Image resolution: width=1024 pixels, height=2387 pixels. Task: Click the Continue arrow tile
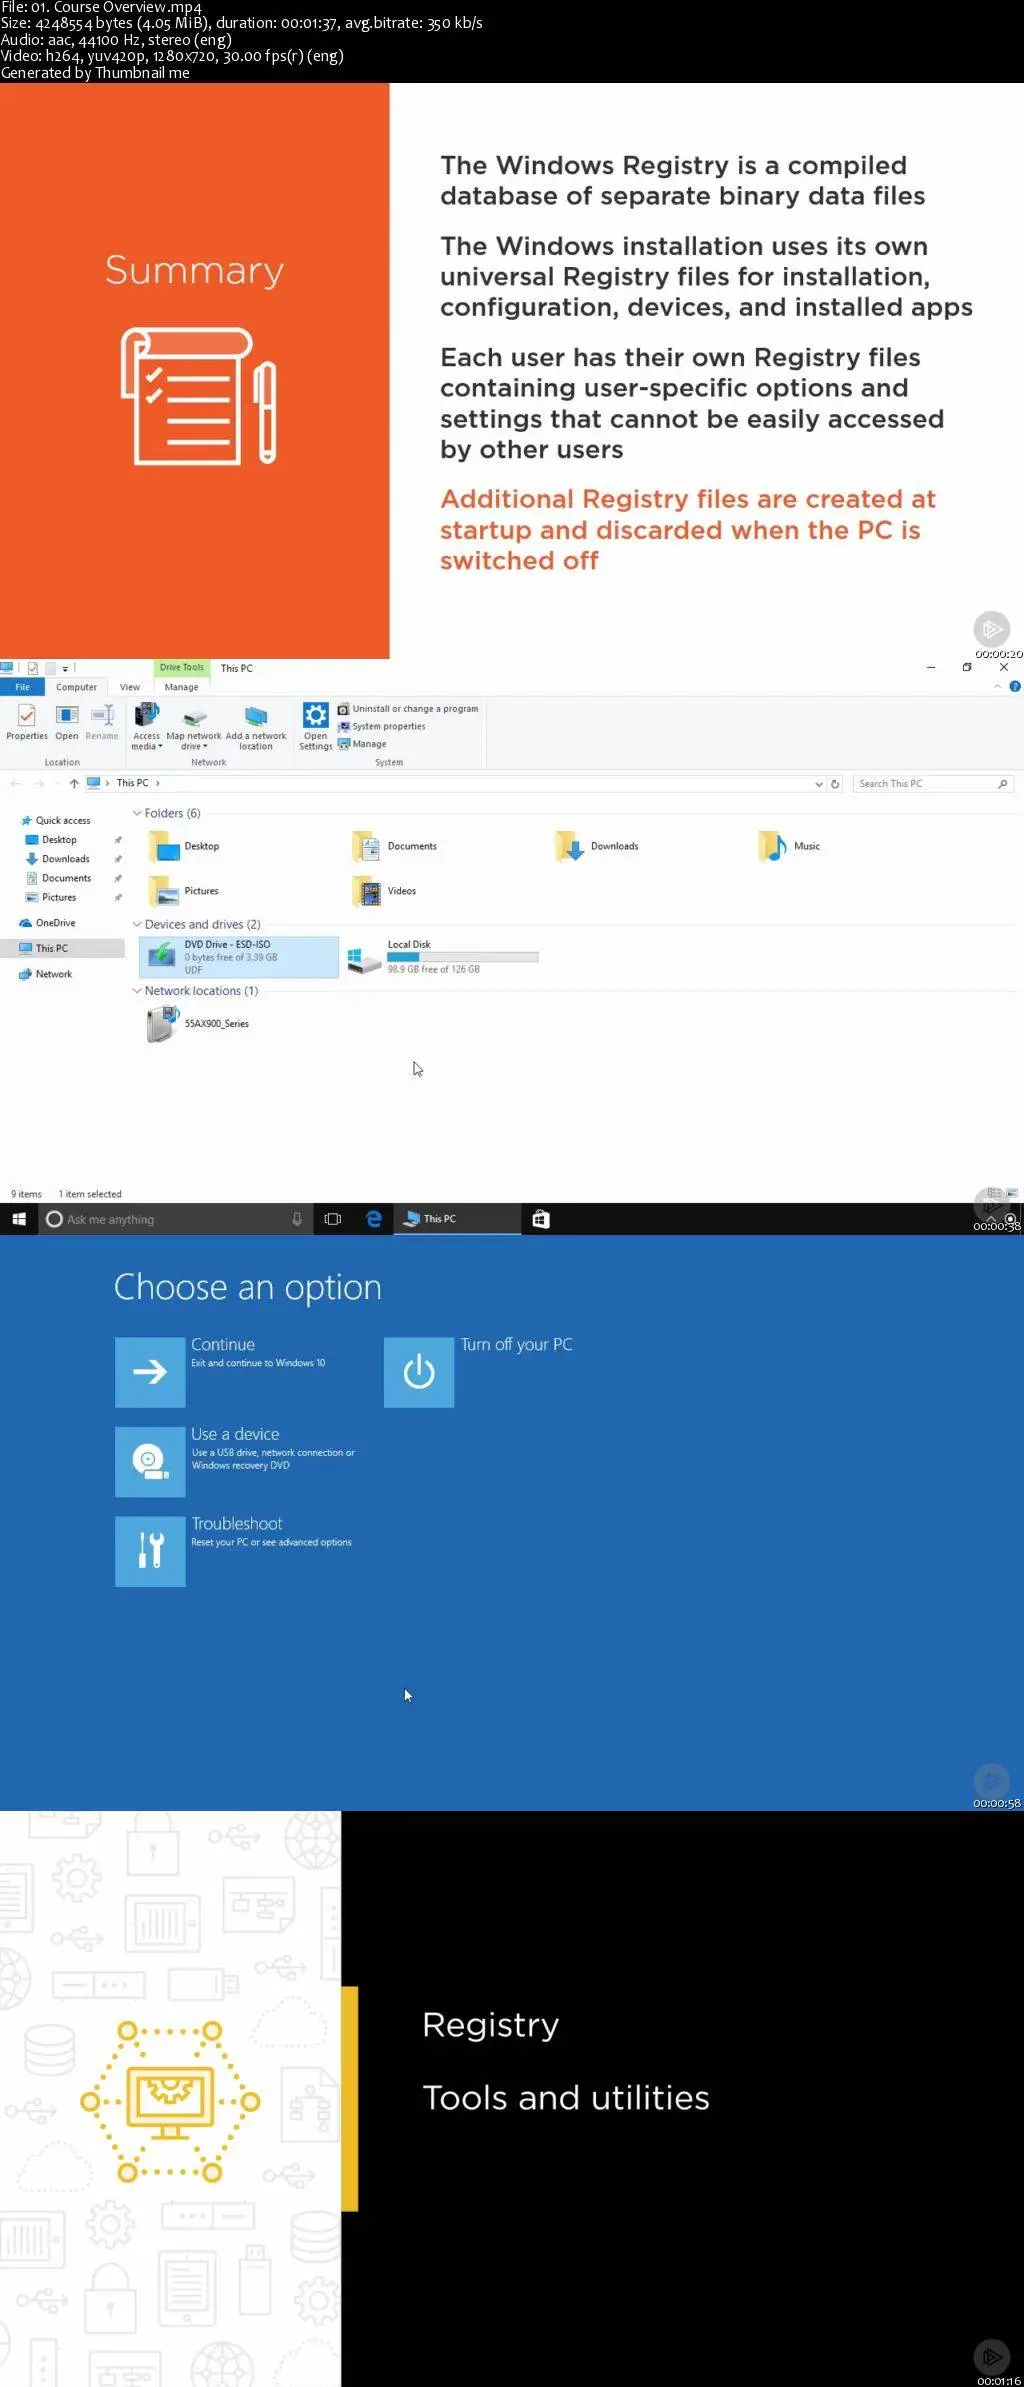click(x=150, y=1372)
